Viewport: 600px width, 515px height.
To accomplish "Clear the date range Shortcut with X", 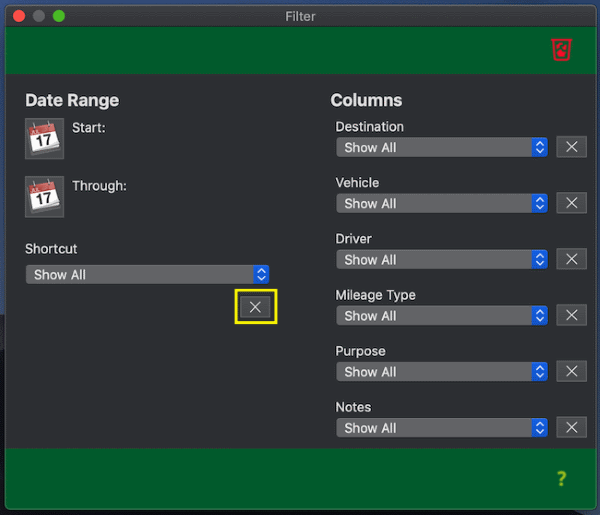I will click(x=255, y=307).
